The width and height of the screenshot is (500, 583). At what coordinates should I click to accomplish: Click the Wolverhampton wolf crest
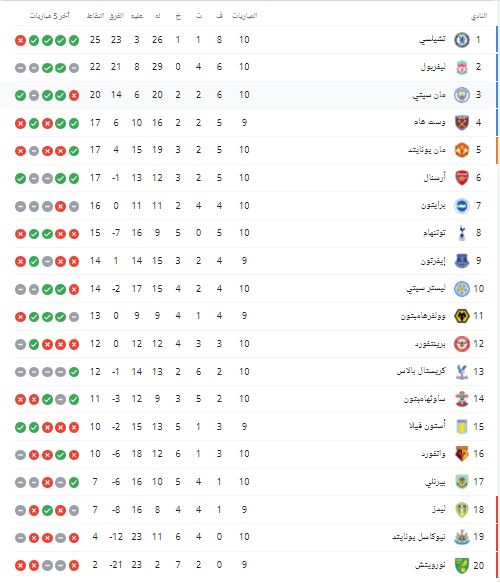point(462,316)
